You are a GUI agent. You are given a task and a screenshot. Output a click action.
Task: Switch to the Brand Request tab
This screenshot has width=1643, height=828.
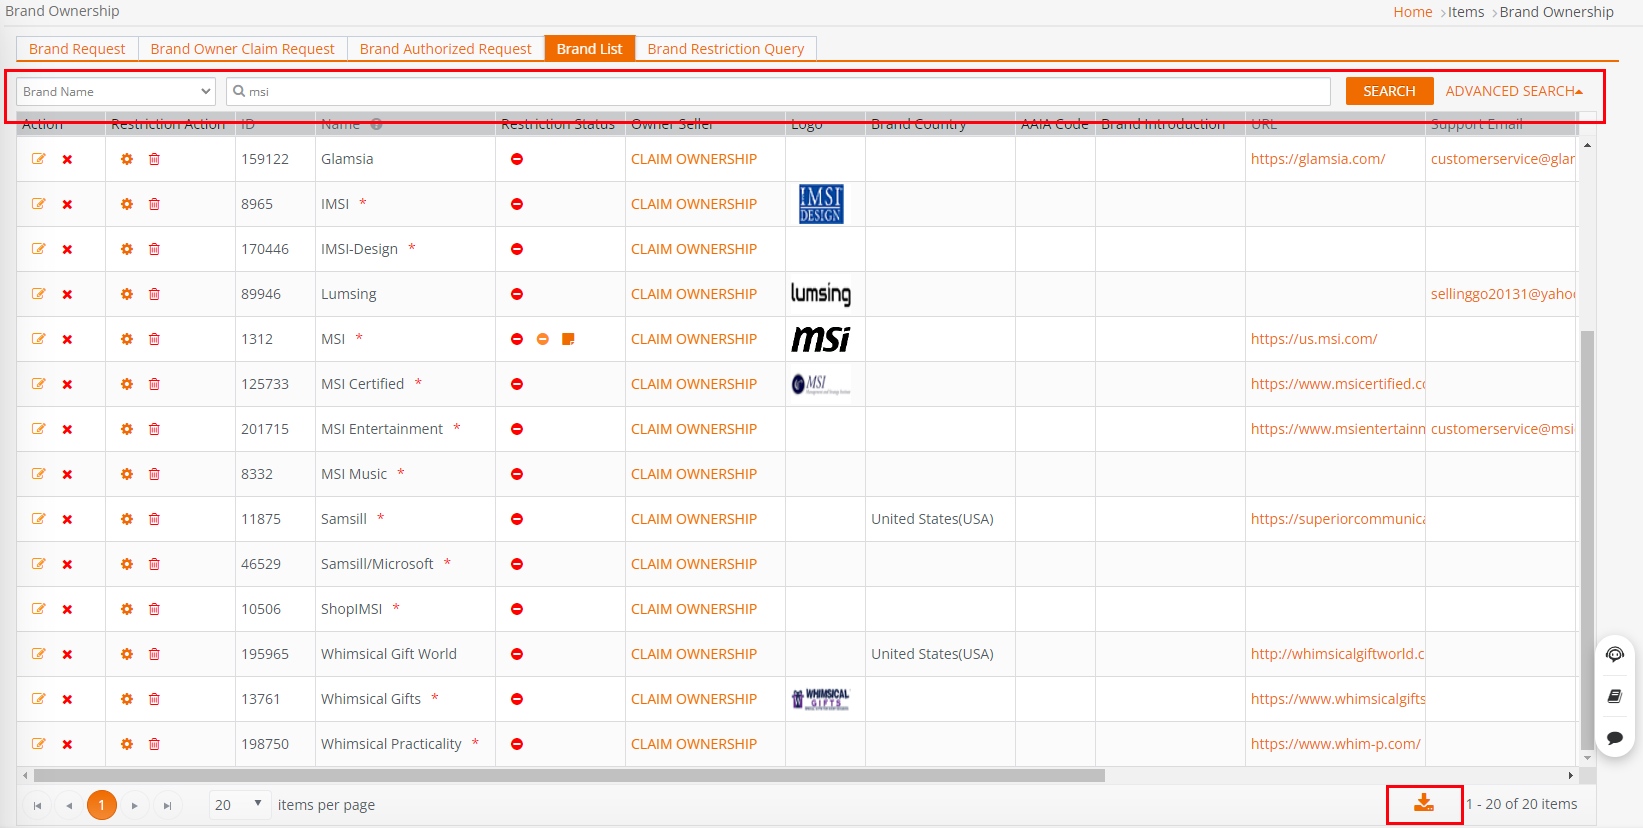77,49
